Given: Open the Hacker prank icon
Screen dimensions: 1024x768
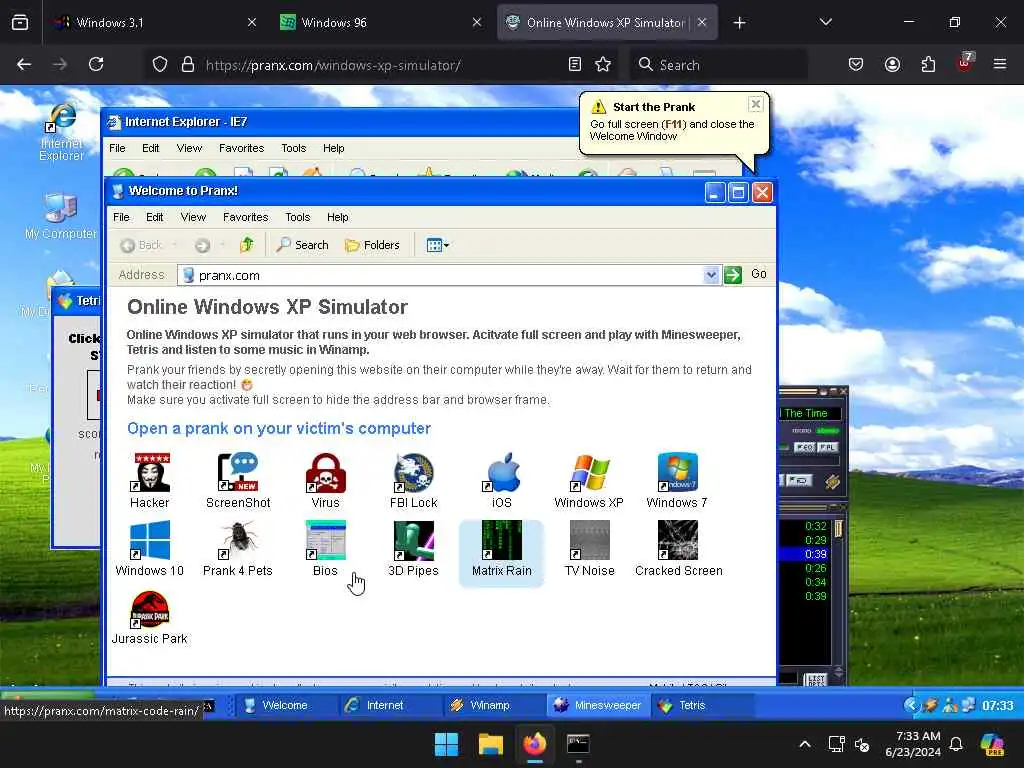Looking at the screenshot, I should (150, 481).
